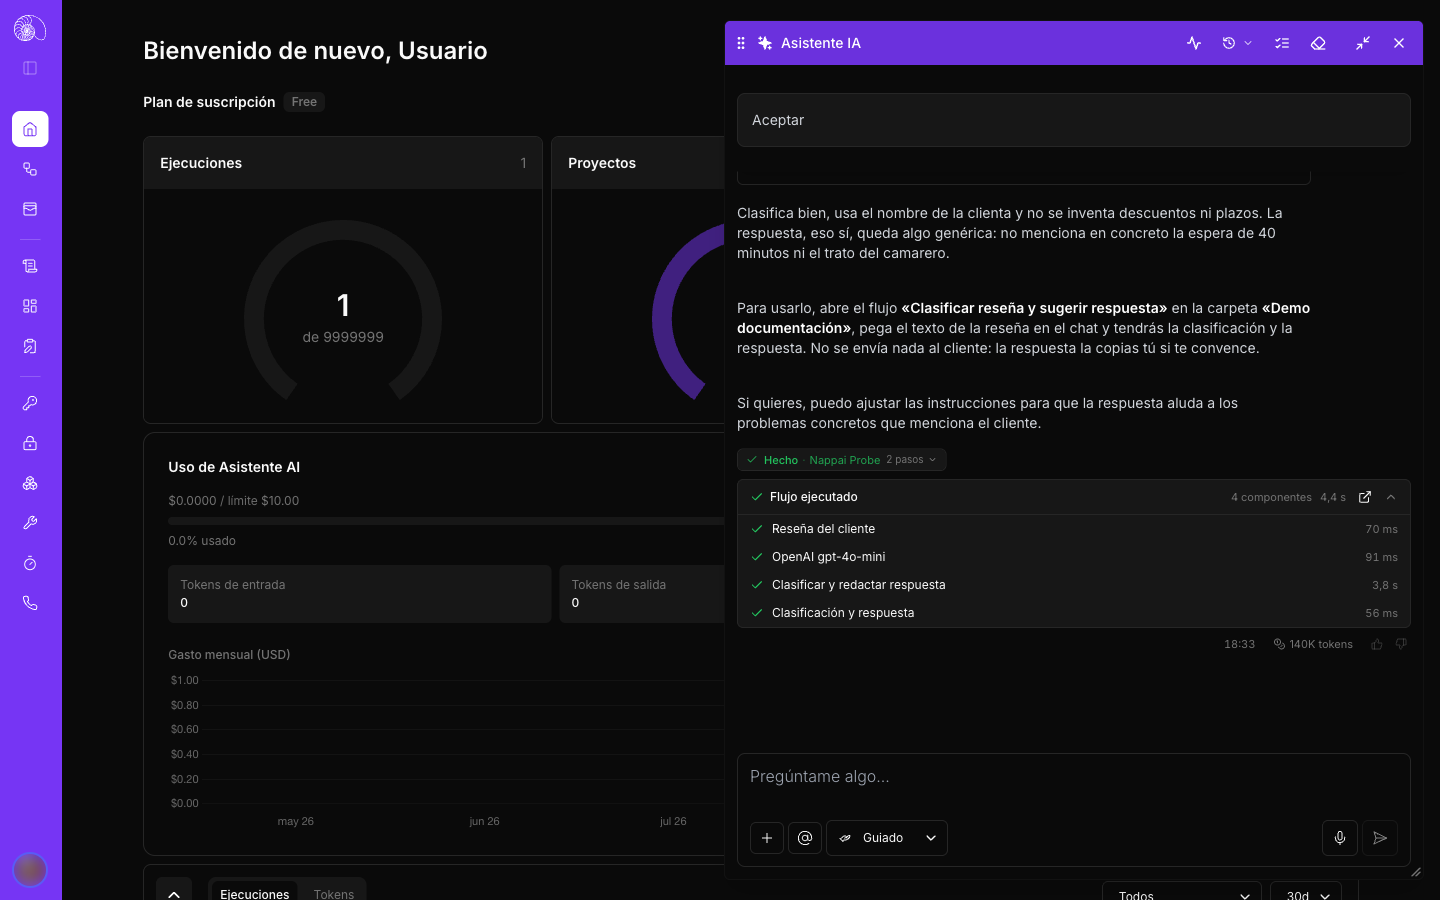
Task: Send the message with the arrow button
Action: [1380, 838]
